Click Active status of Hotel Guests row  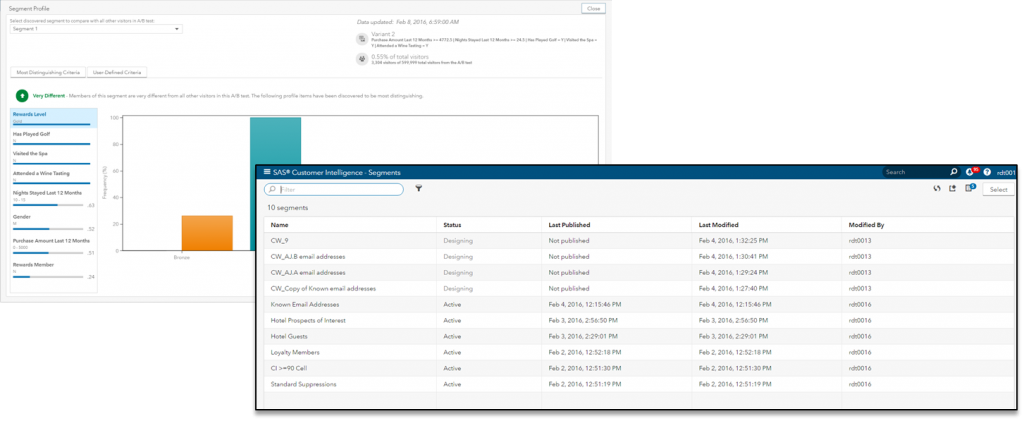coord(452,336)
